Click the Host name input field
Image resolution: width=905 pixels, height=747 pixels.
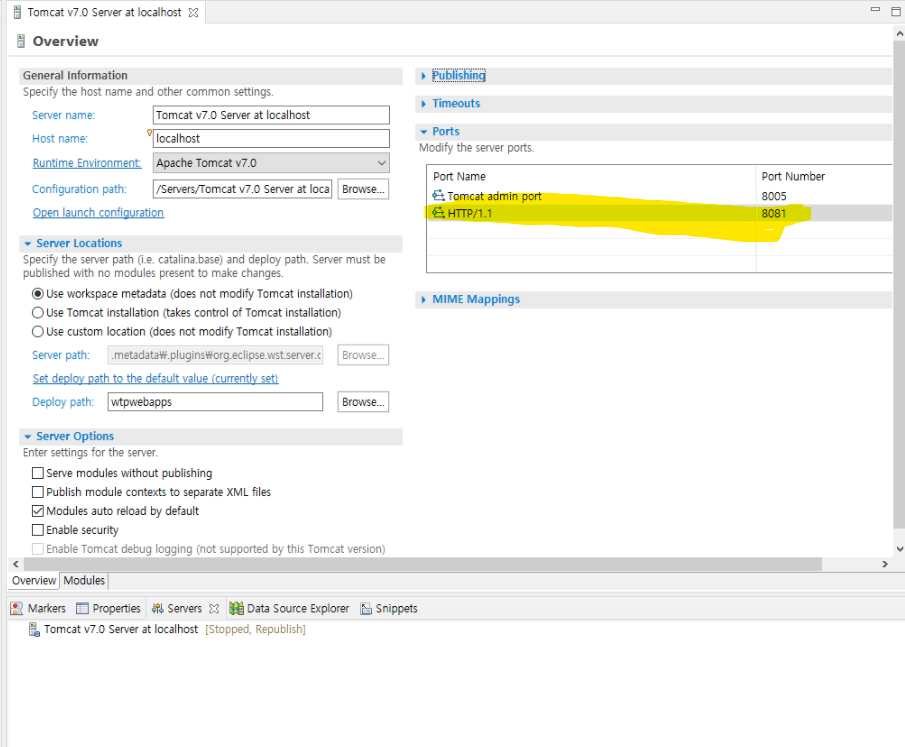271,139
